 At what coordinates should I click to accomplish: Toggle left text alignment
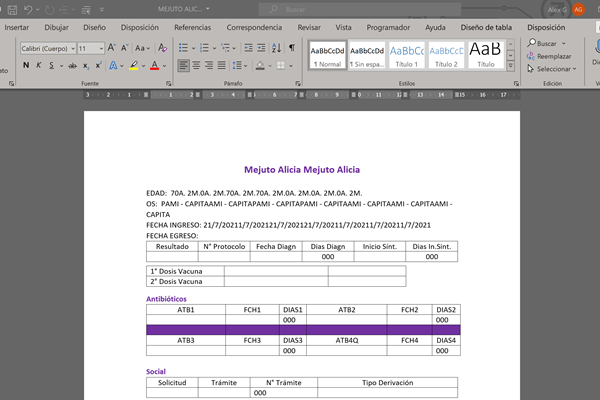tap(185, 66)
